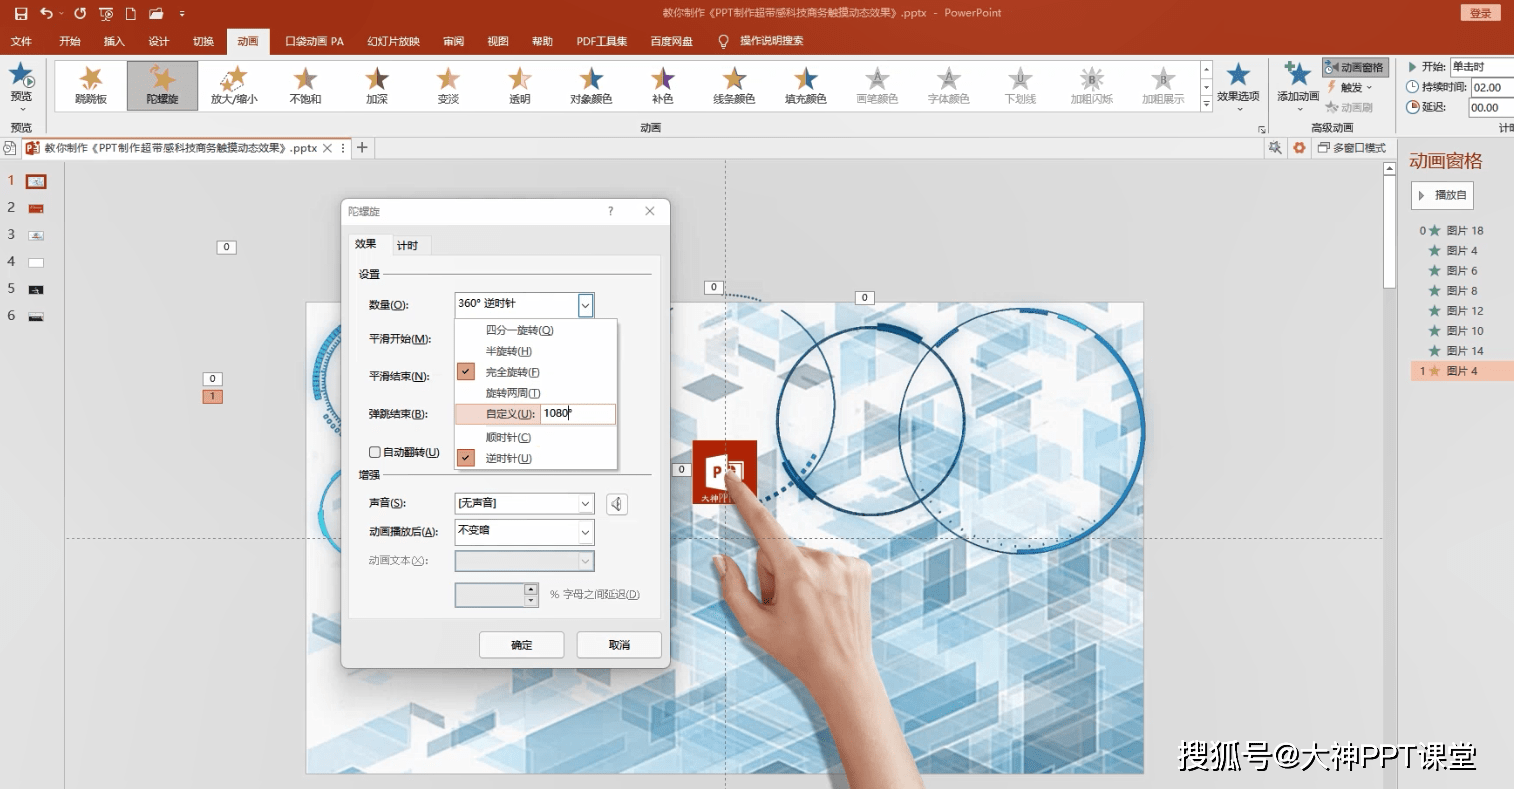Save the presentation from the quick access toolbar
Viewport: 1514px width, 789px height.
[x=21, y=13]
